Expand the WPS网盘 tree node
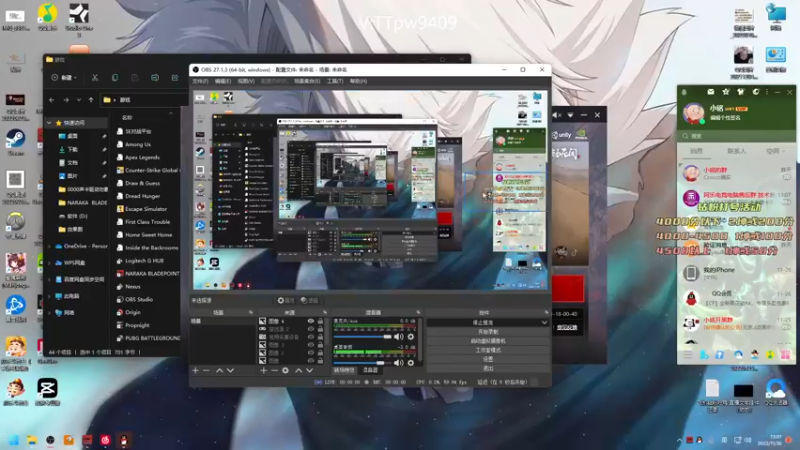The image size is (800, 450). 49,263
